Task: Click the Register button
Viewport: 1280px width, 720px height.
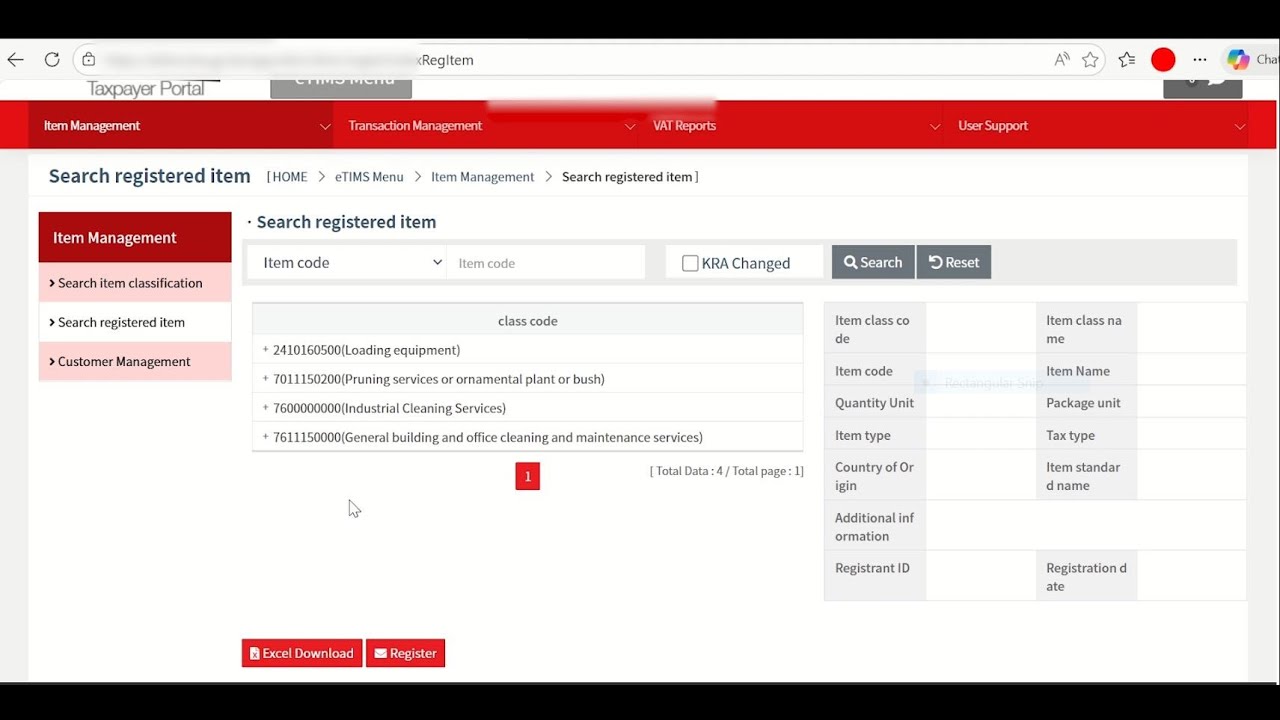Action: (x=405, y=653)
